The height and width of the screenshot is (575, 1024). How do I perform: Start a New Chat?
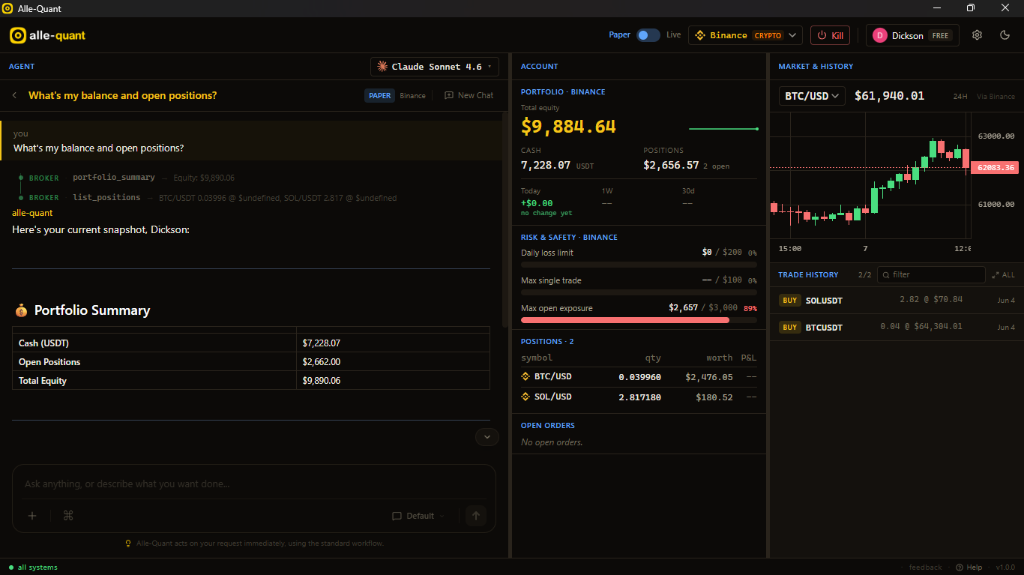pos(469,95)
